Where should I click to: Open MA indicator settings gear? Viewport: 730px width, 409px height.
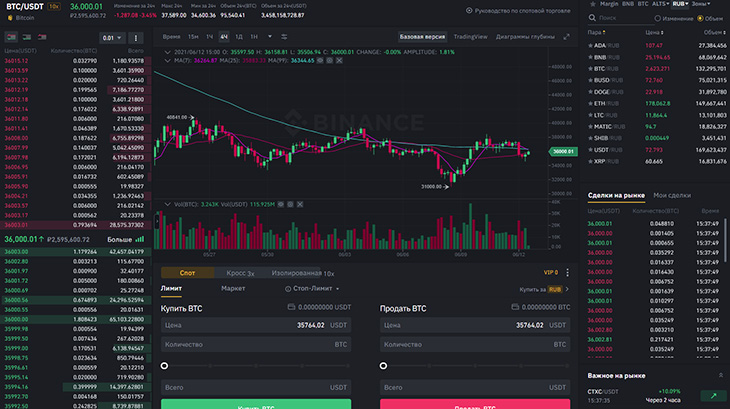330,60
